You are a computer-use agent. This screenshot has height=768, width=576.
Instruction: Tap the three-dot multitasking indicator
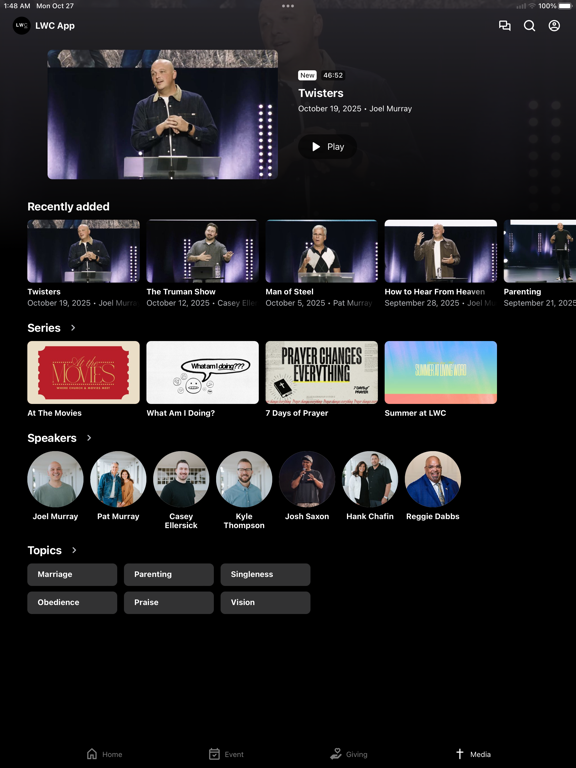288,6
